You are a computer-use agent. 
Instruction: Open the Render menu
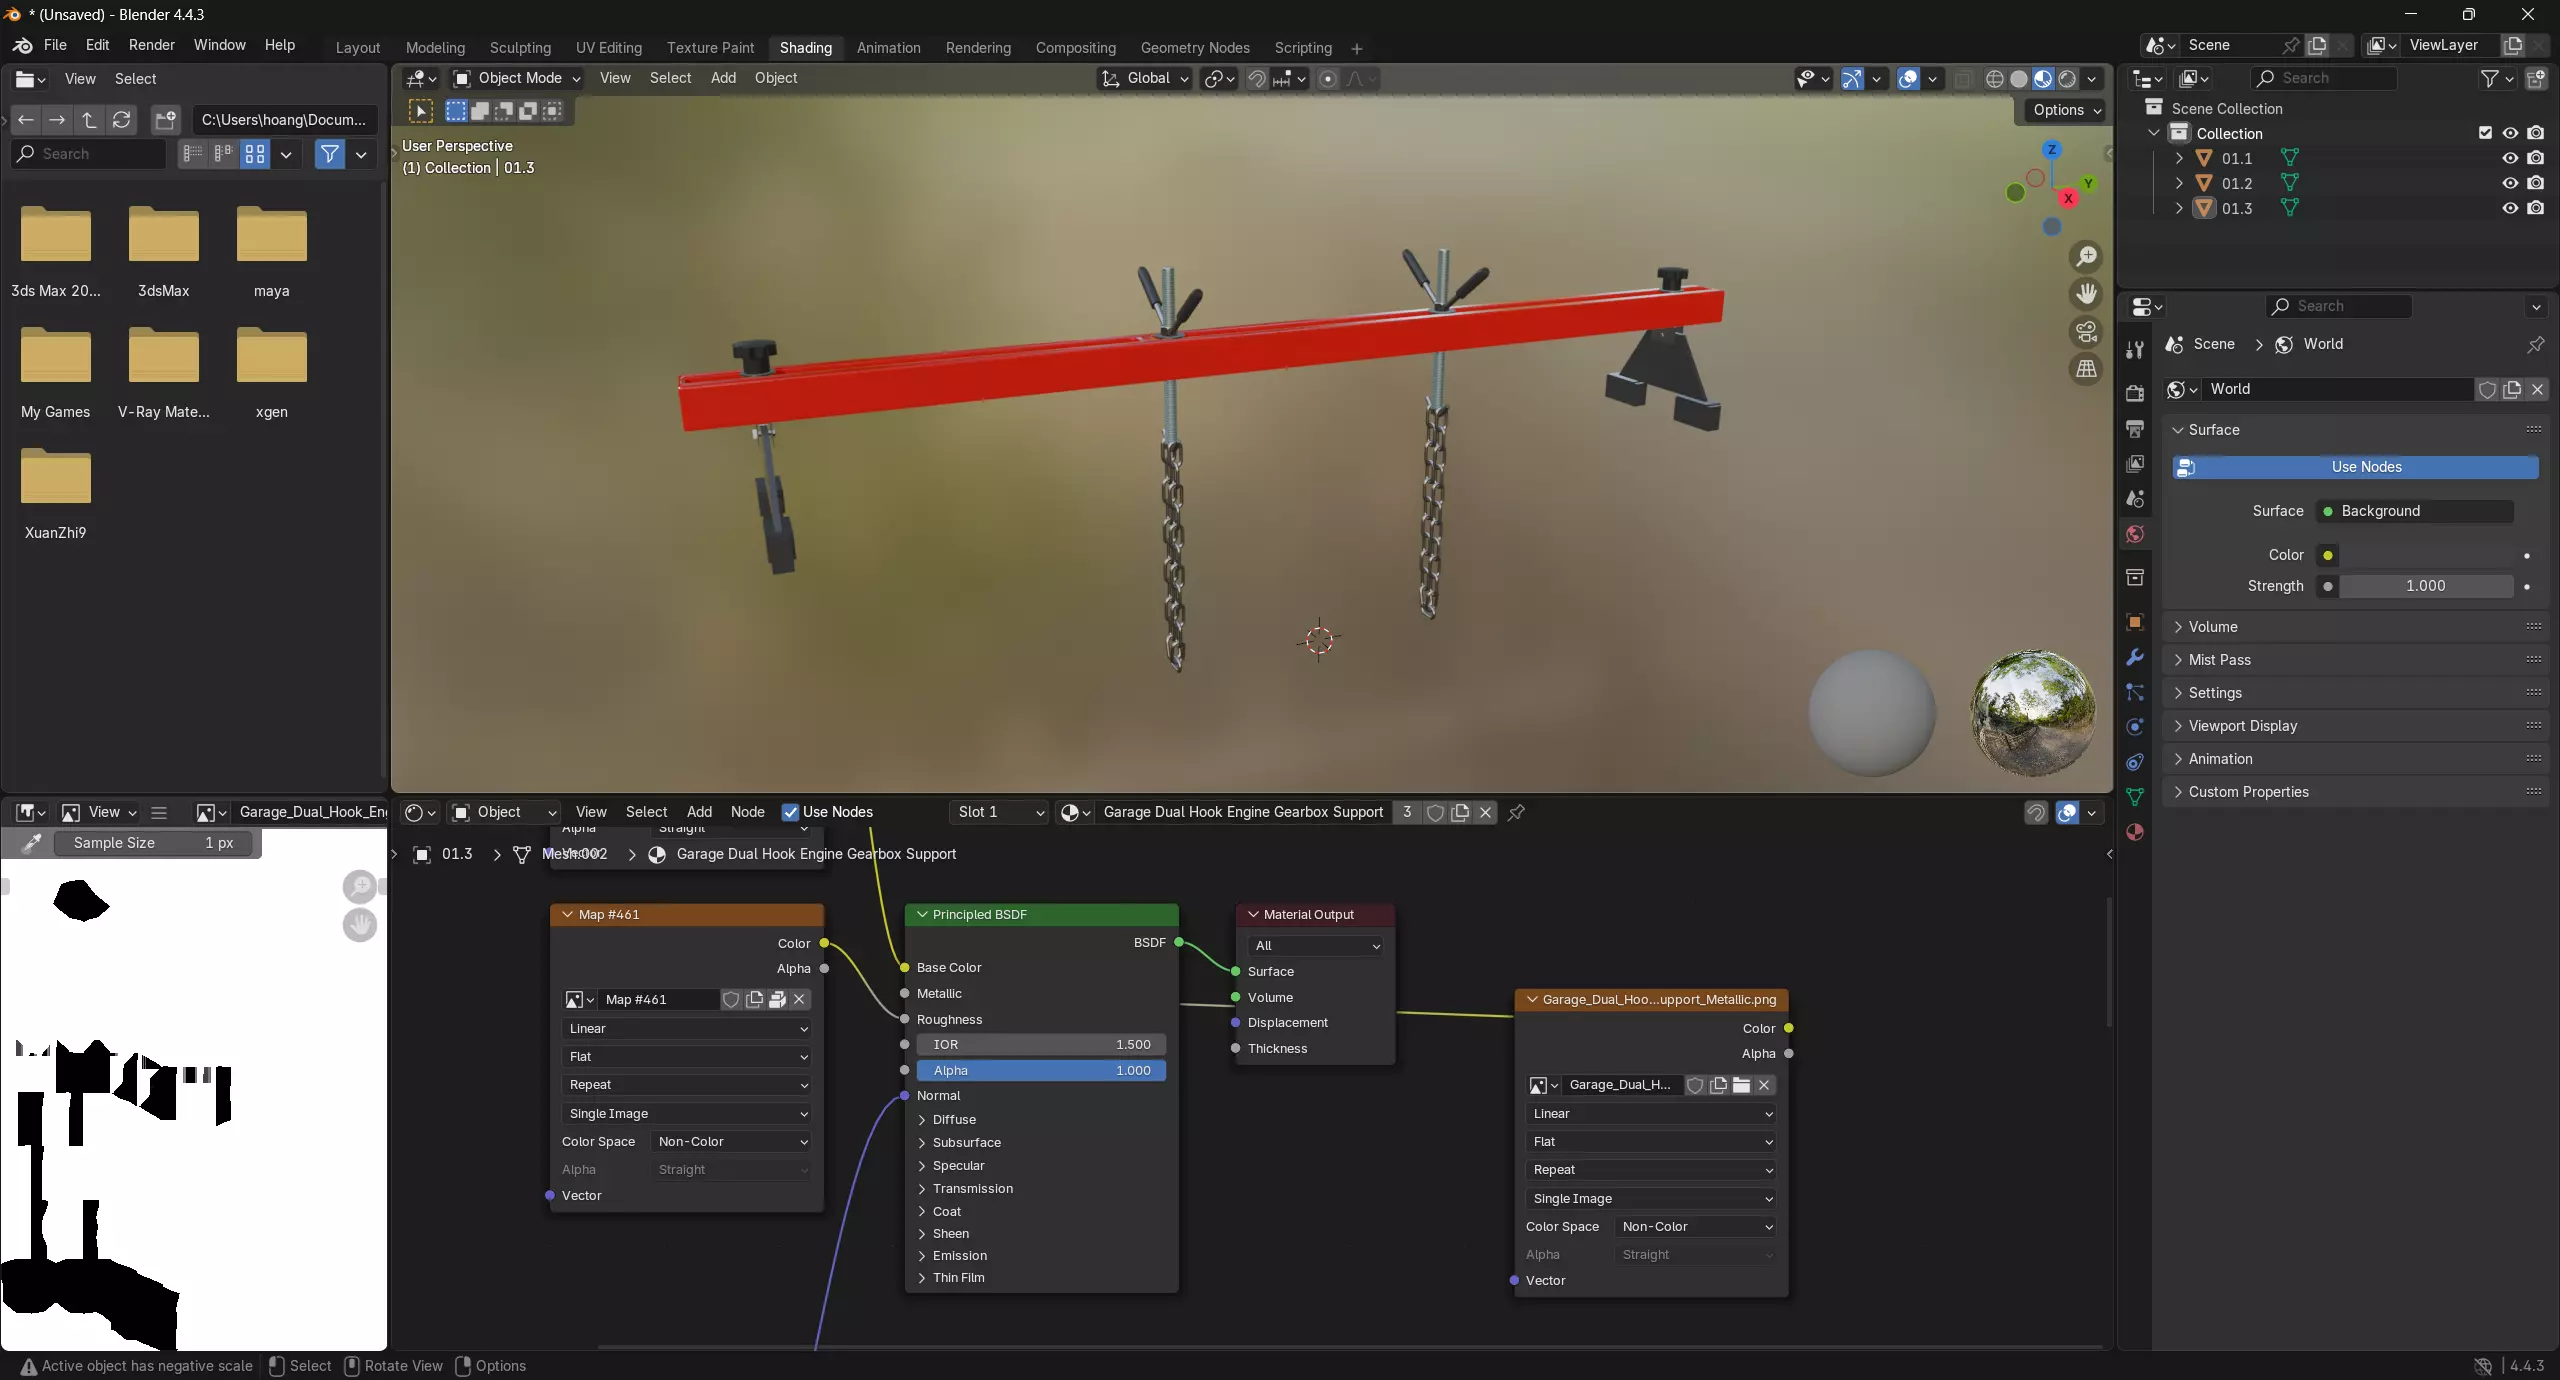(151, 45)
